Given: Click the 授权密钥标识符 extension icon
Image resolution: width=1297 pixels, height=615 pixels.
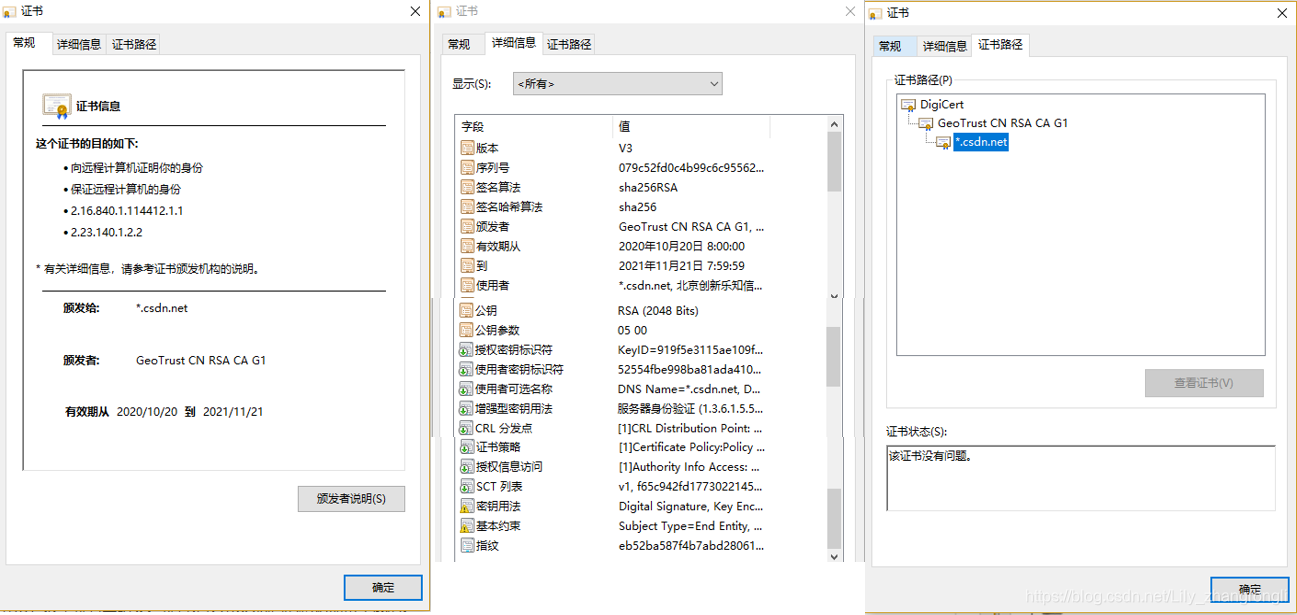Looking at the screenshot, I should 466,350.
